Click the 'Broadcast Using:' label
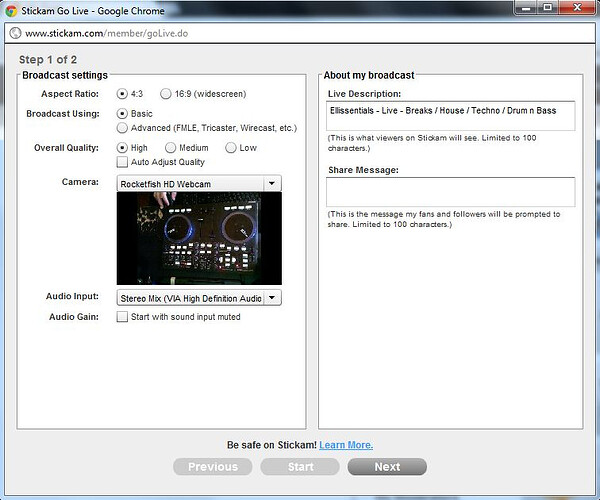Image resolution: width=600 pixels, height=500 pixels. point(63,114)
